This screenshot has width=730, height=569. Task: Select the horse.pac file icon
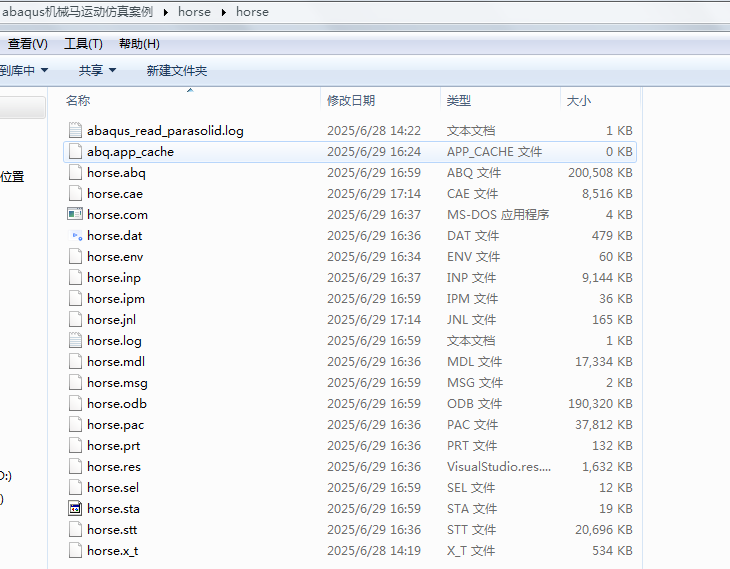tap(75, 424)
